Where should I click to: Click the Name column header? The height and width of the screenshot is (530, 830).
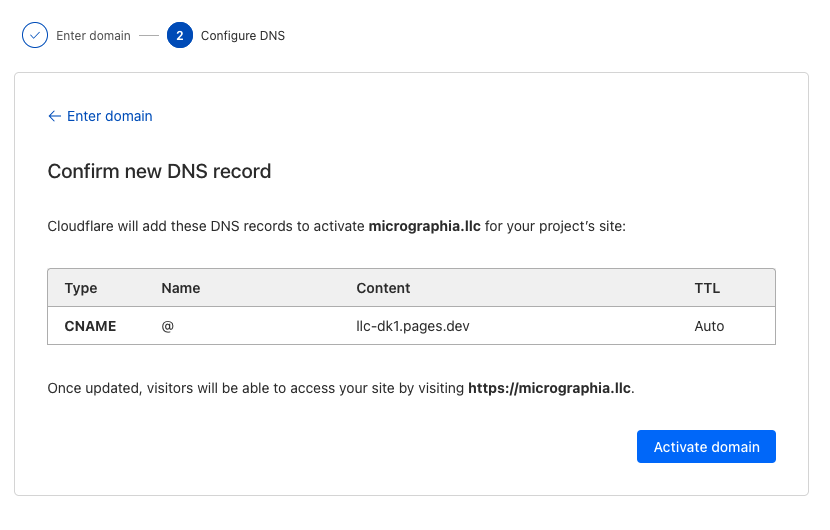[181, 288]
